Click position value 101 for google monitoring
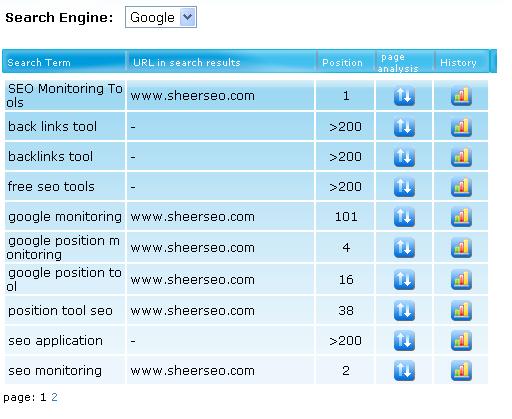Screen dimensions: 512x419 (346, 217)
